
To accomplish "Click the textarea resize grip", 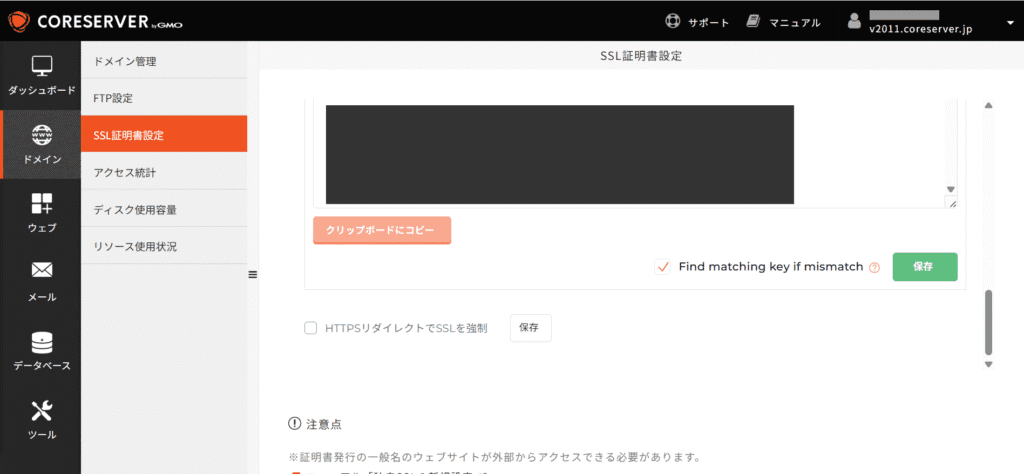I will (952, 203).
